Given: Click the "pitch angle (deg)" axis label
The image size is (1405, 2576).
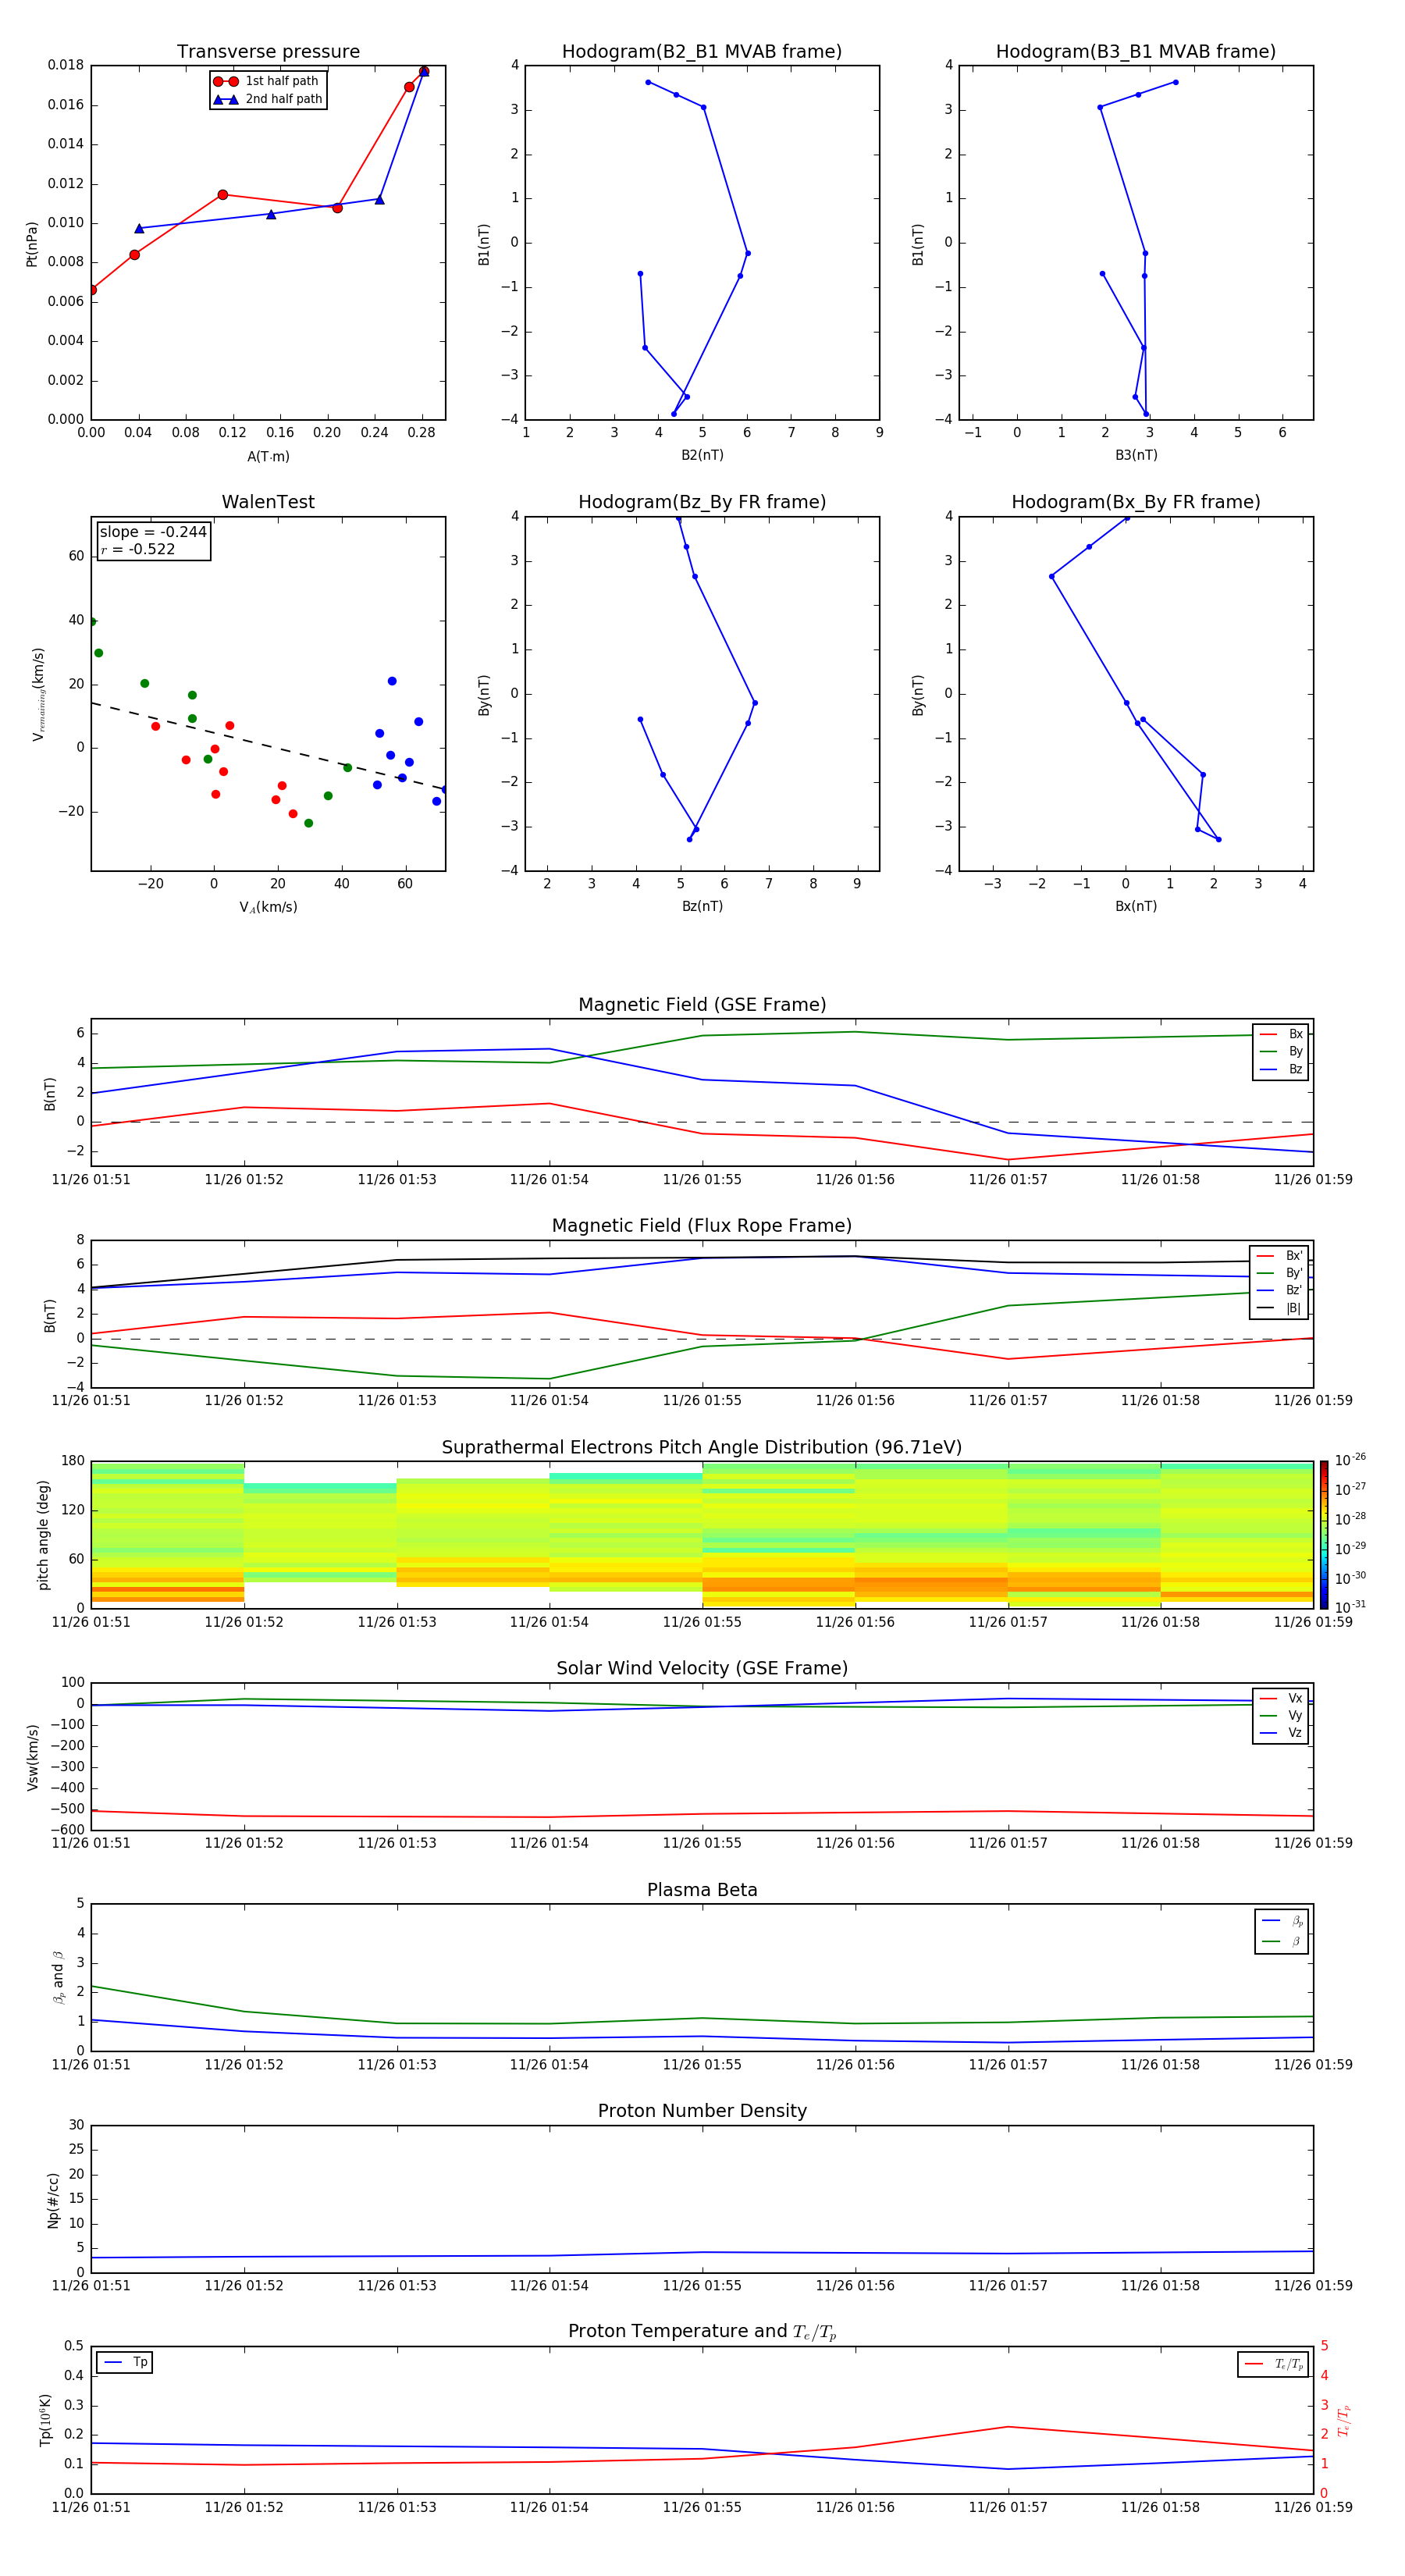Looking at the screenshot, I should point(43,1535).
